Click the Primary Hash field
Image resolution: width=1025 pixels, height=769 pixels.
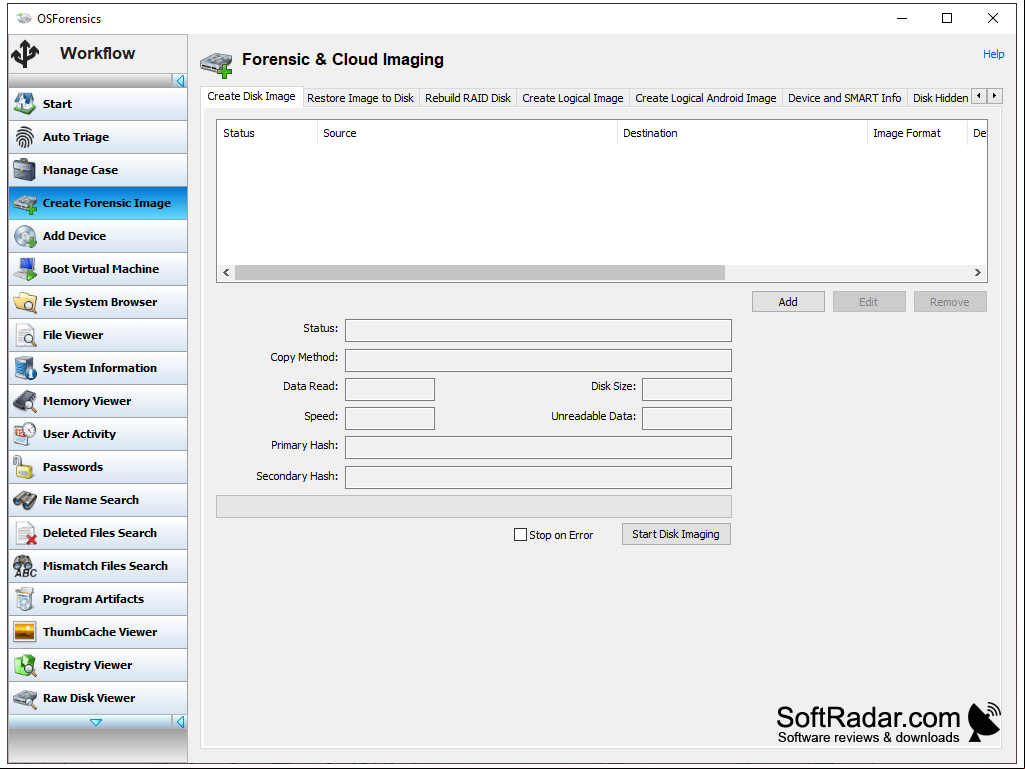[x=538, y=447]
